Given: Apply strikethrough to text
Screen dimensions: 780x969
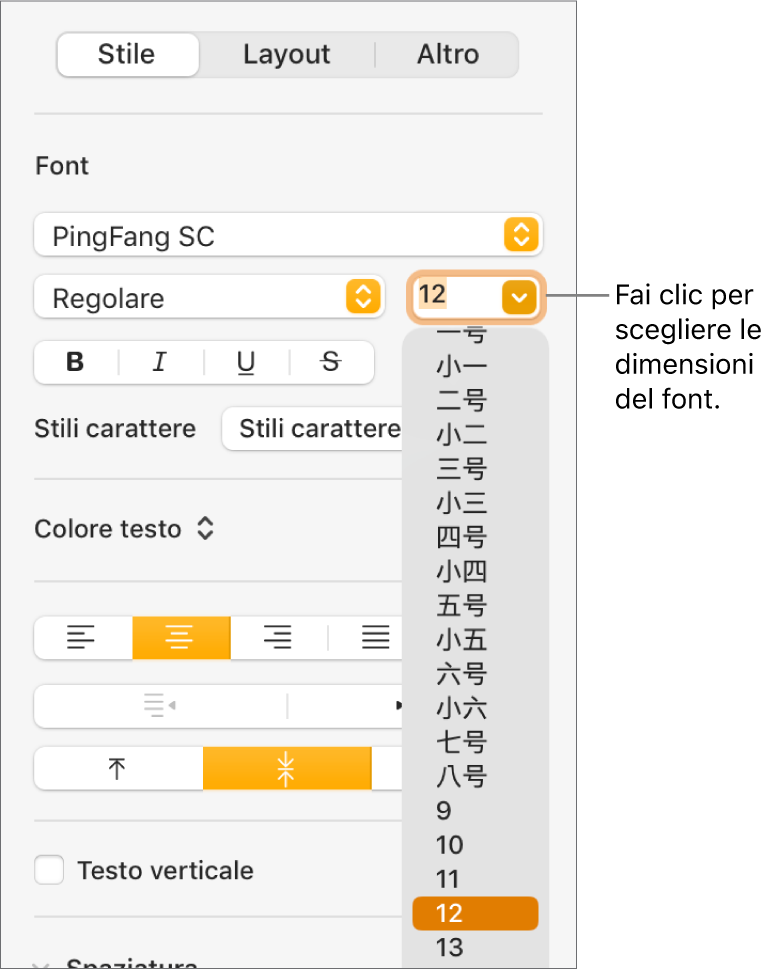Looking at the screenshot, I should 331,363.
